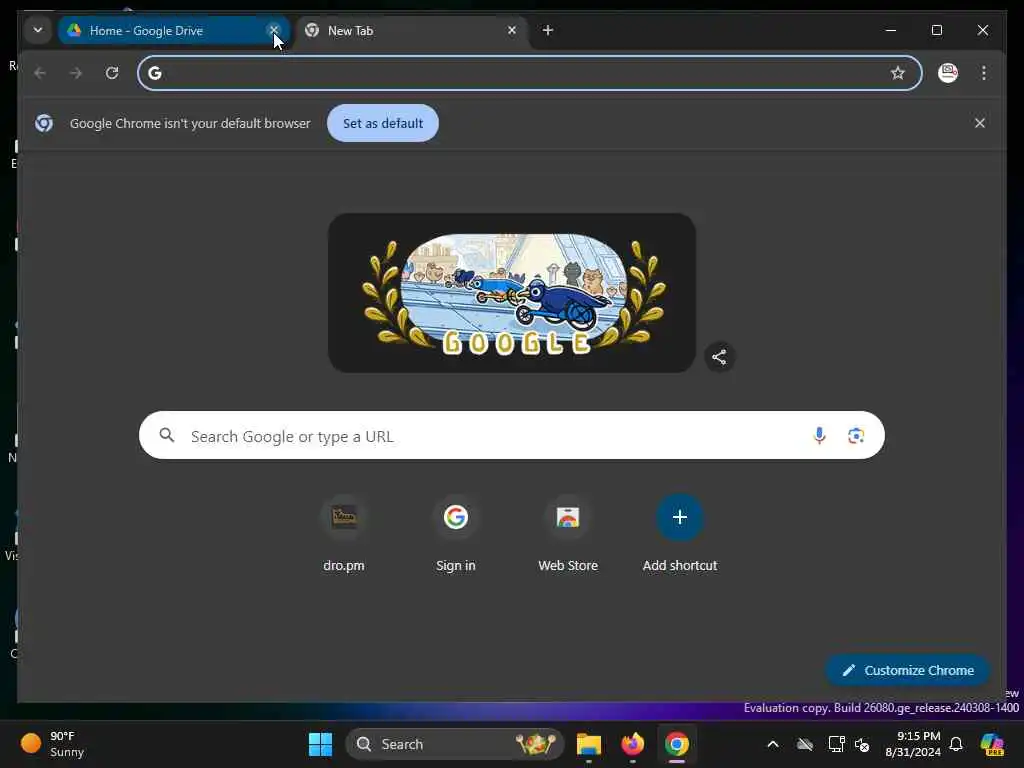
Task: Click Customize Chrome button
Action: point(907,670)
